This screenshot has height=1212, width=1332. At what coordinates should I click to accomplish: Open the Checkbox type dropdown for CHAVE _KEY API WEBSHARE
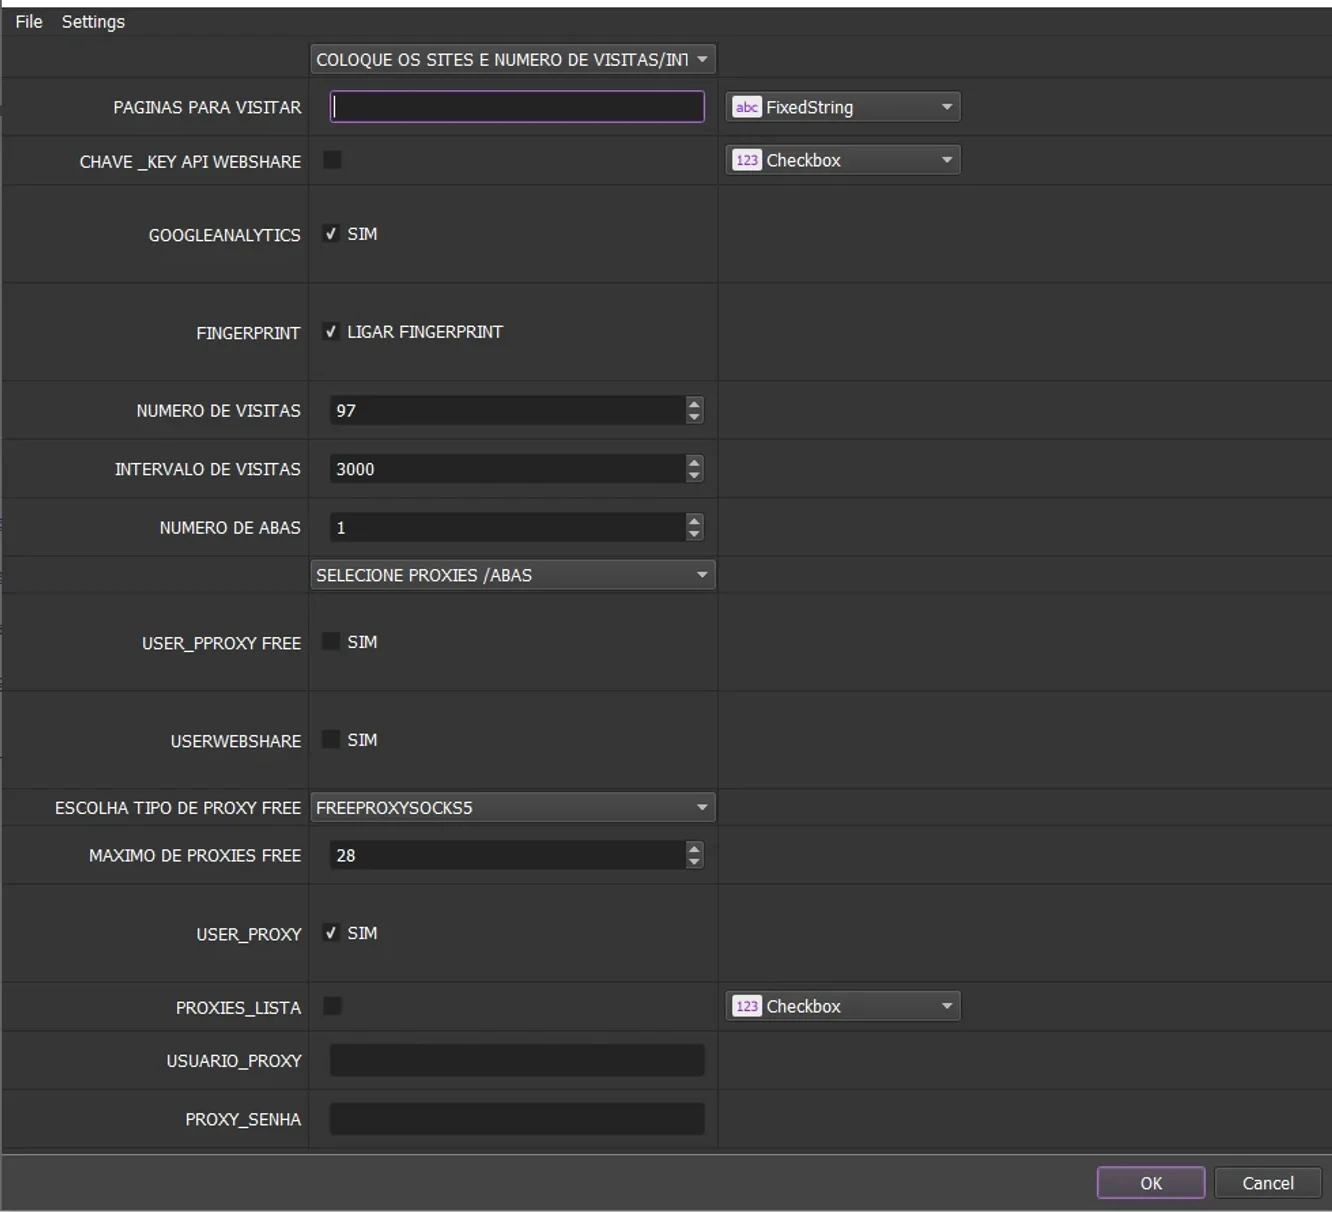(x=843, y=160)
